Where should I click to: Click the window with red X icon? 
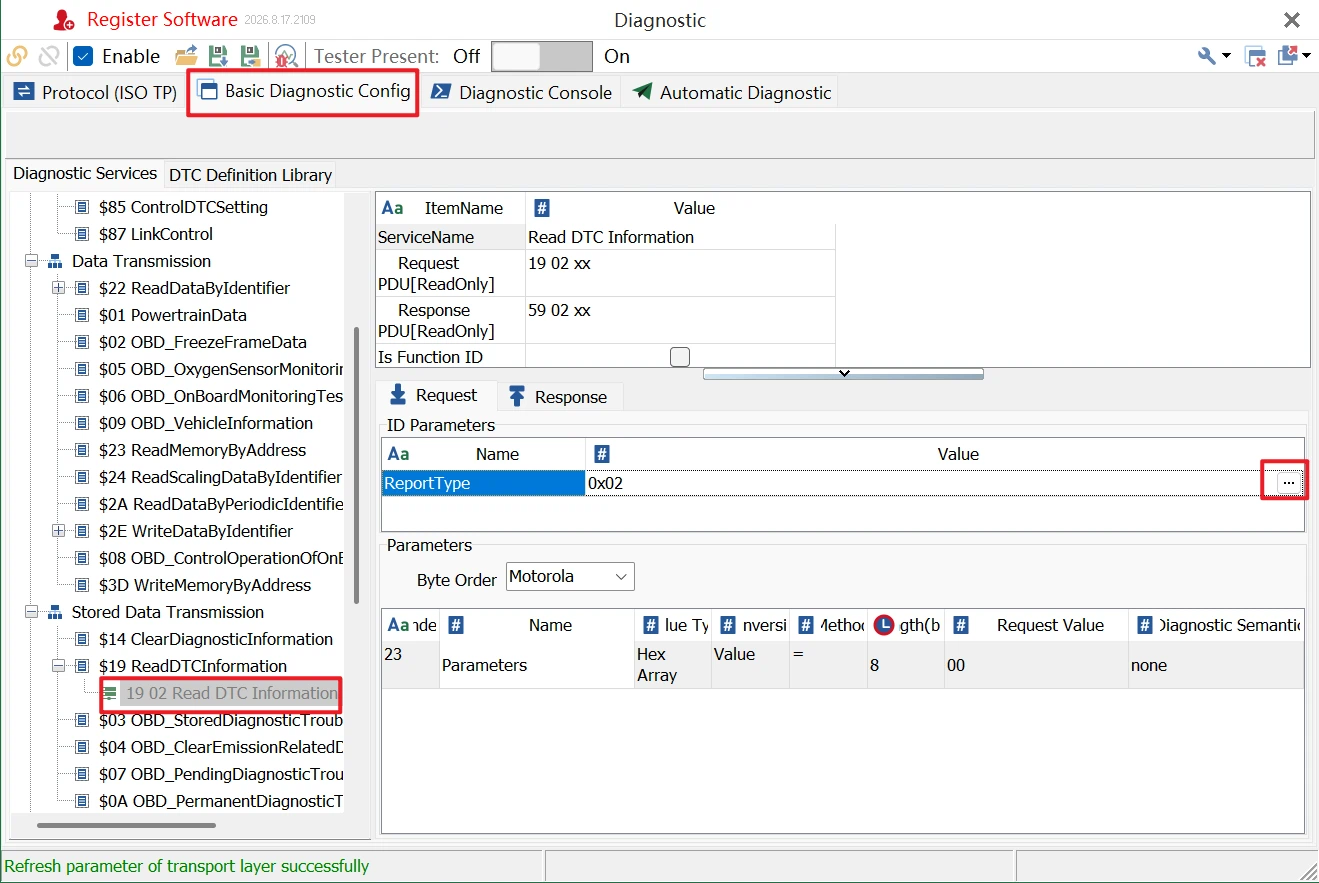tap(1255, 56)
